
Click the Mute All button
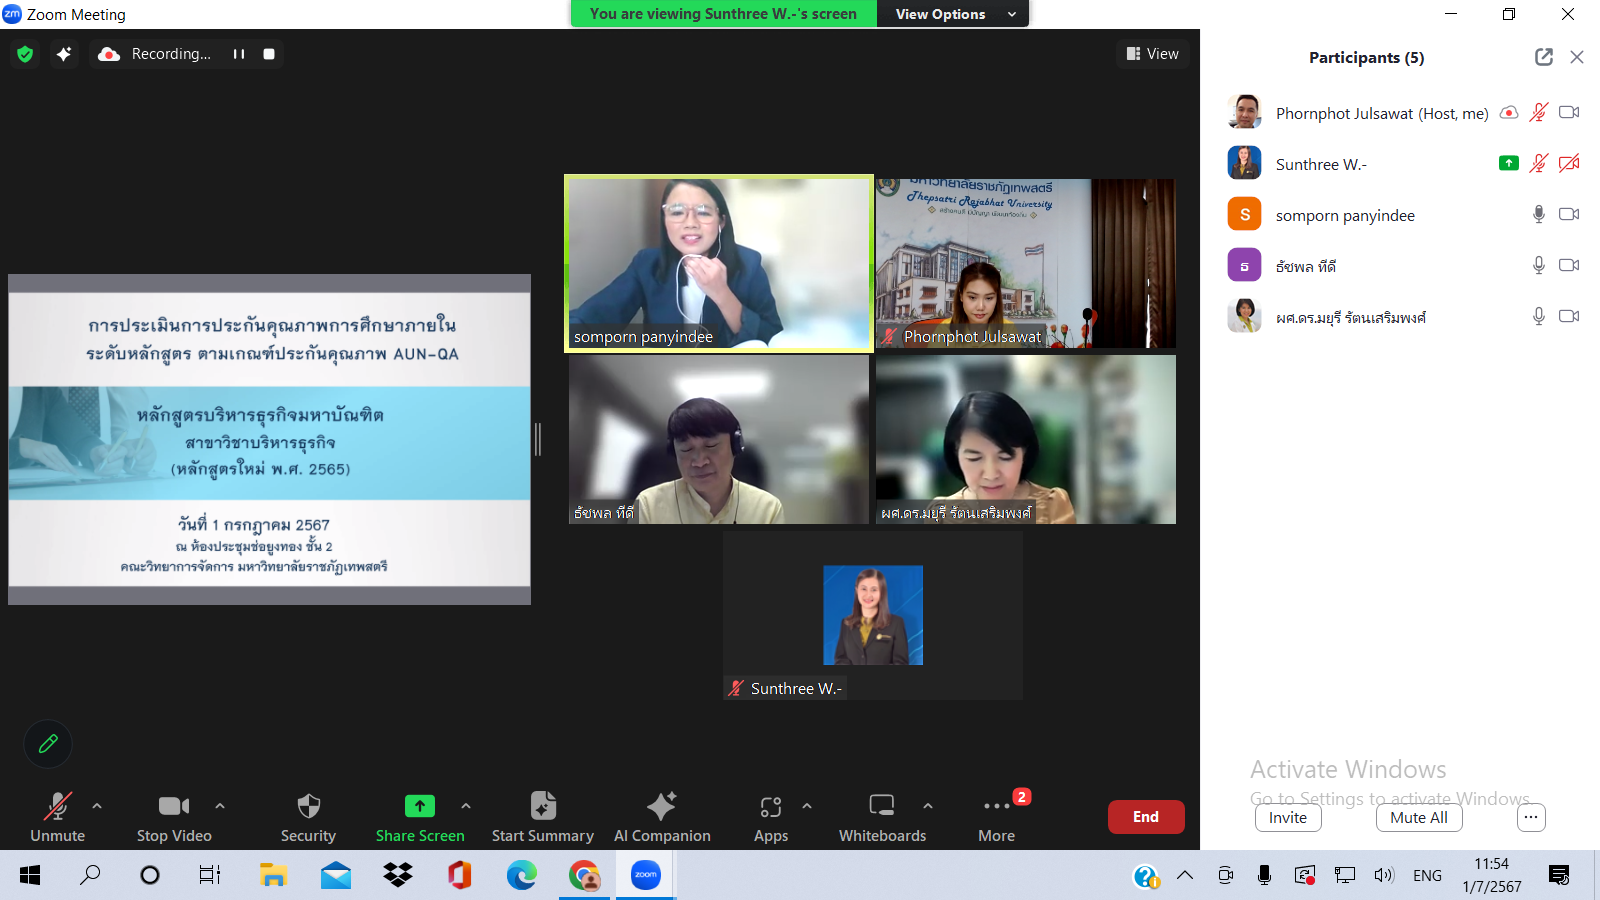click(x=1418, y=817)
